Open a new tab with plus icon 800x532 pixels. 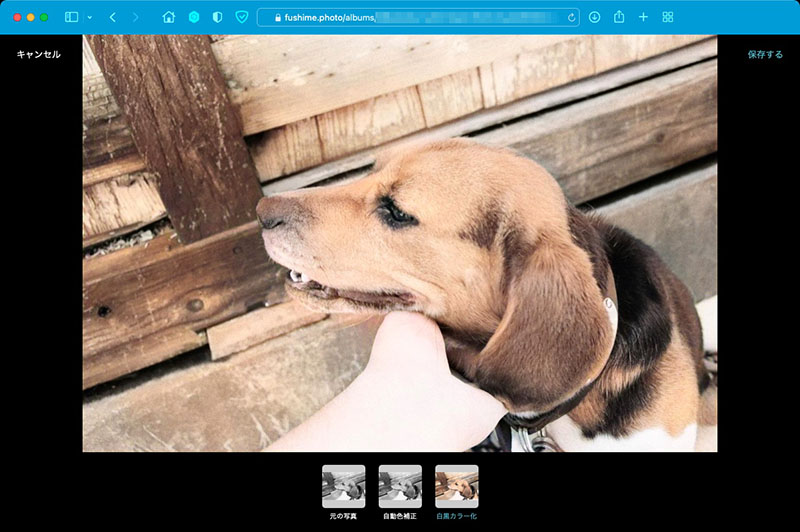point(643,17)
